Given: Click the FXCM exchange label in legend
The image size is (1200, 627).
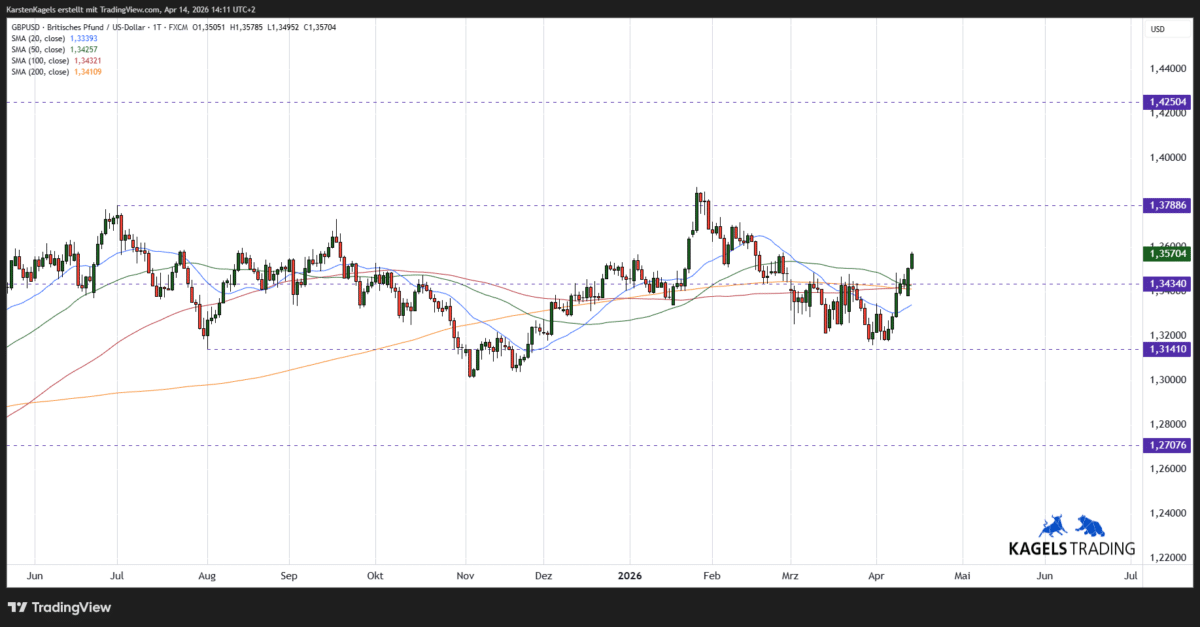Looking at the screenshot, I should [x=179, y=28].
